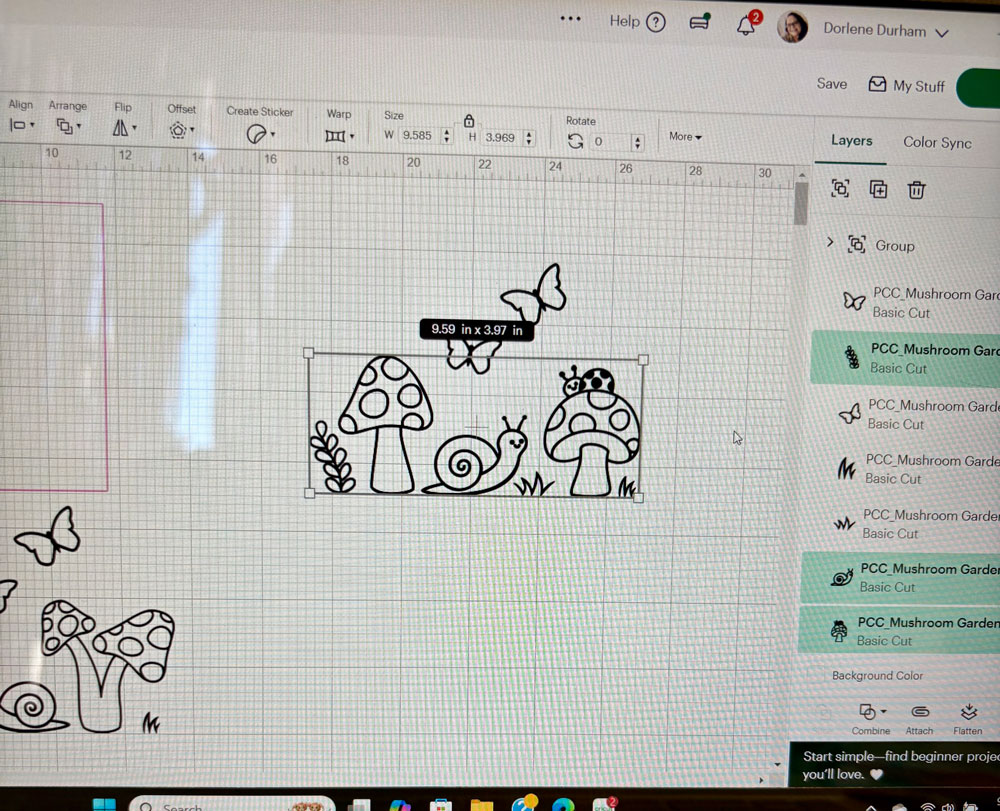Open the Align dropdown
This screenshot has height=811, width=1000.
coord(21,125)
